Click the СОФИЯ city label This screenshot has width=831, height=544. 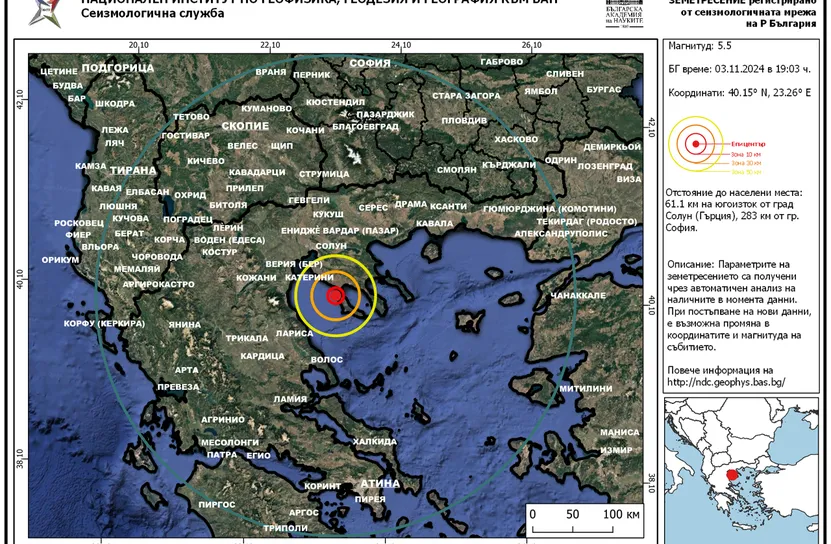[369, 63]
